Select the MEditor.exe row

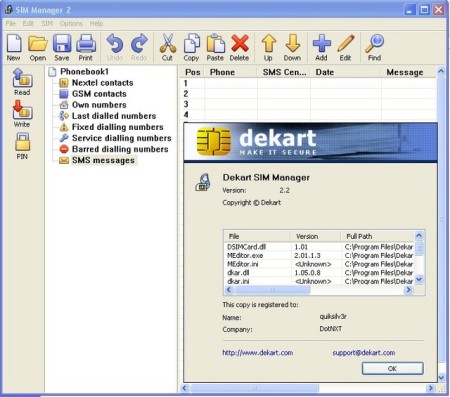319,256
